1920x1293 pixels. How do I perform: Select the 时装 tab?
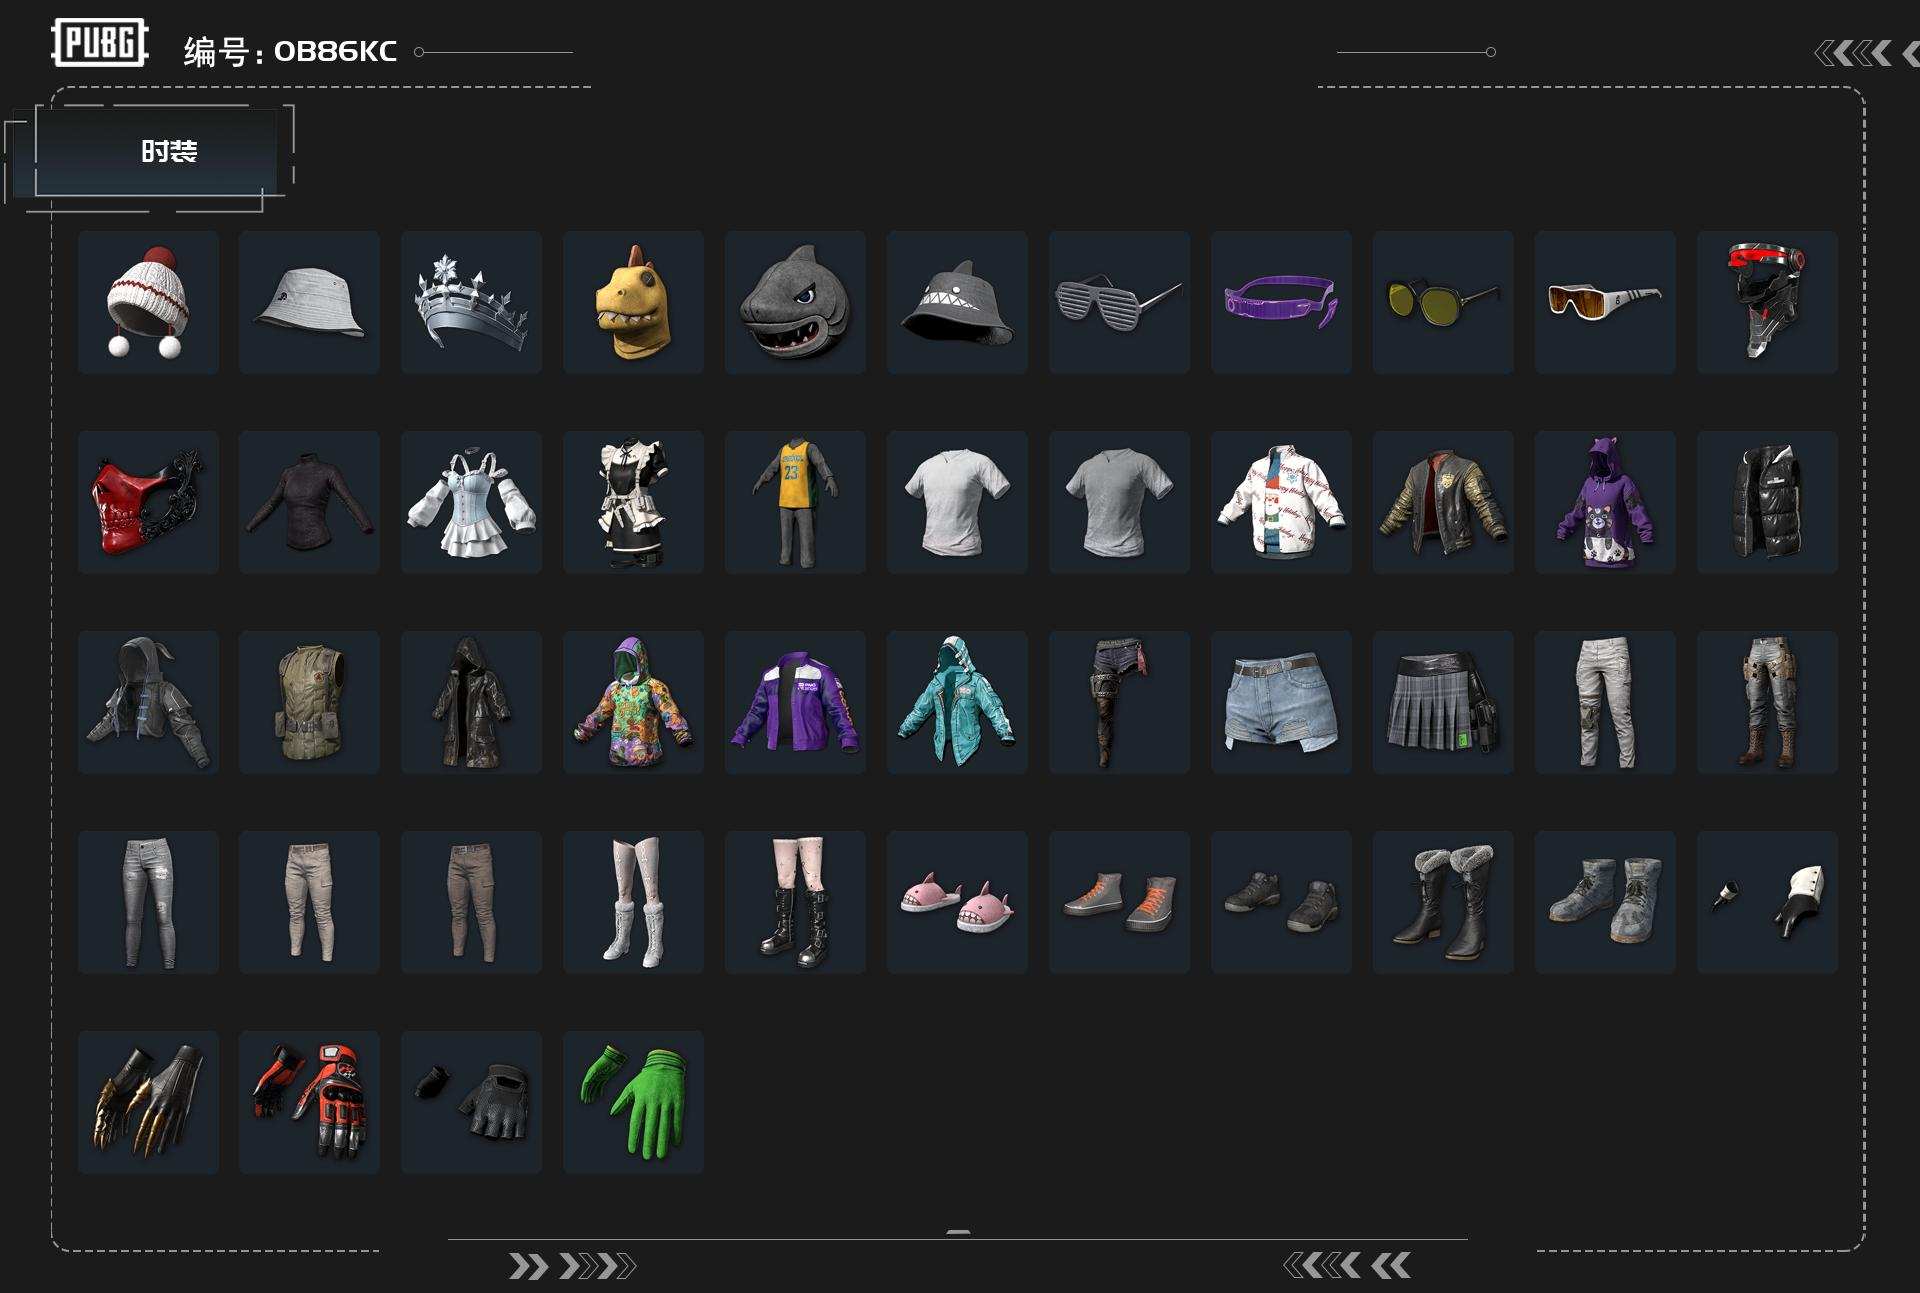point(168,151)
